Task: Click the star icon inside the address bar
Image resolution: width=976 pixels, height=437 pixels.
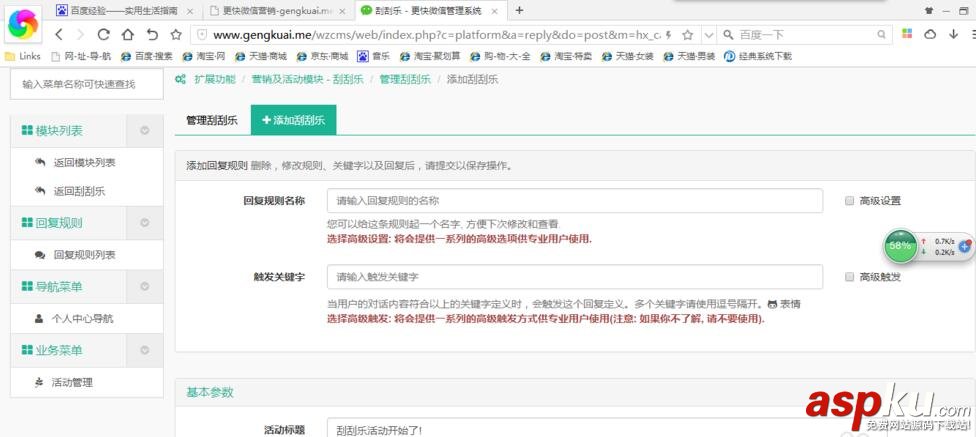Action: click(687, 35)
